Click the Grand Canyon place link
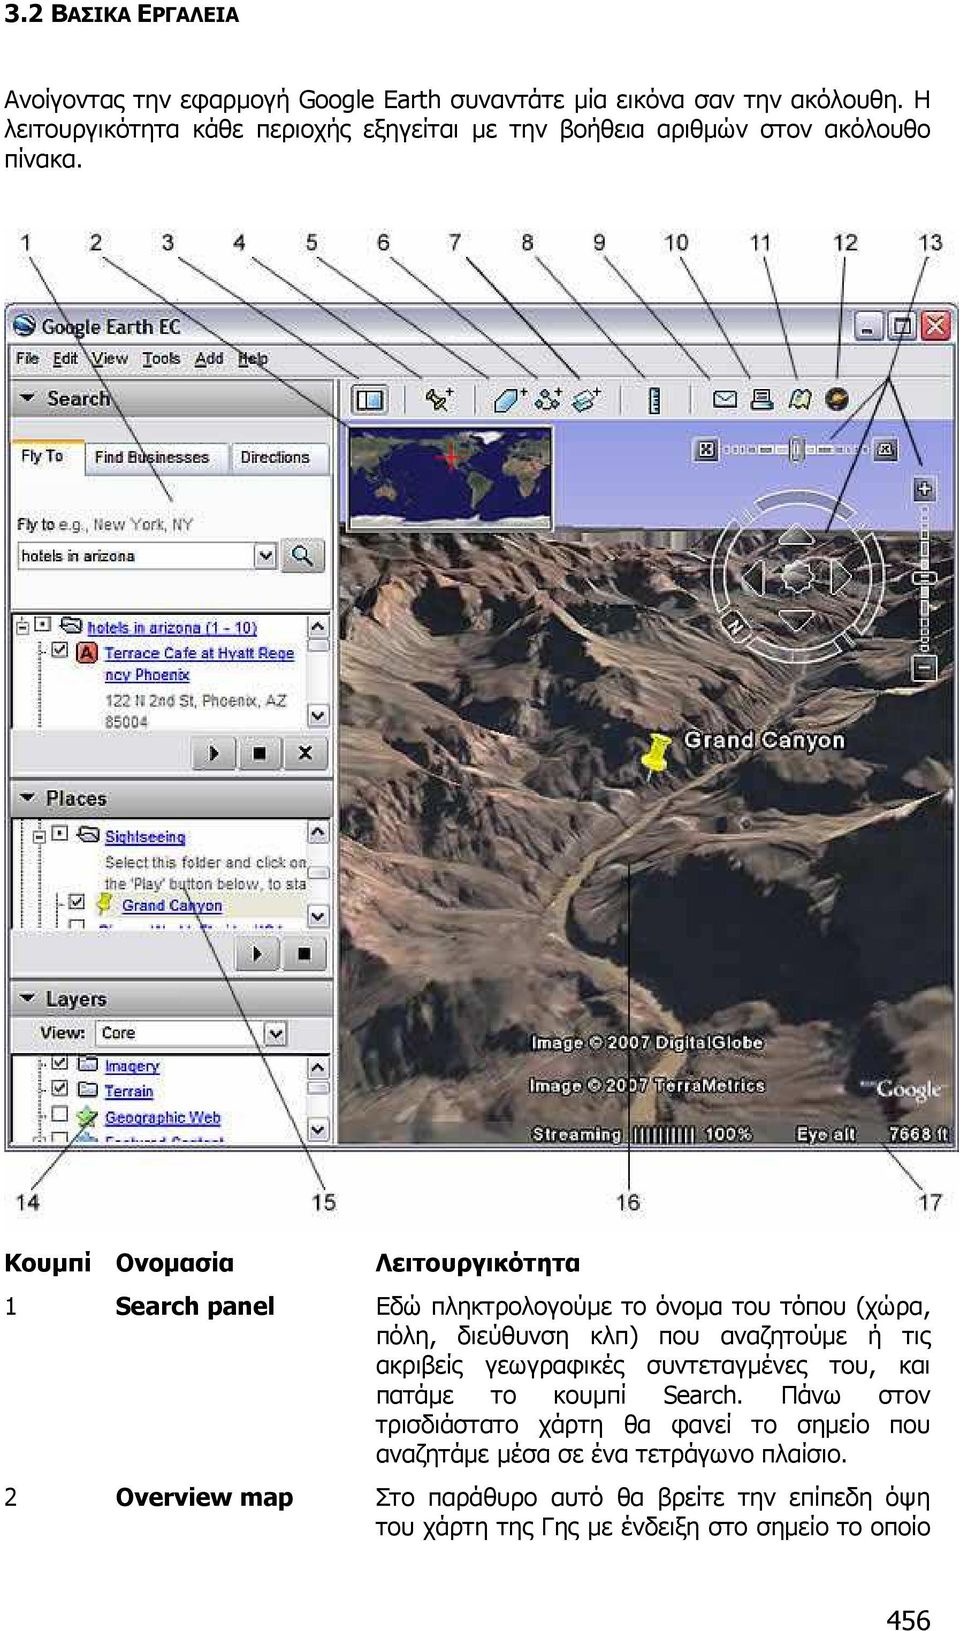 [172, 906]
